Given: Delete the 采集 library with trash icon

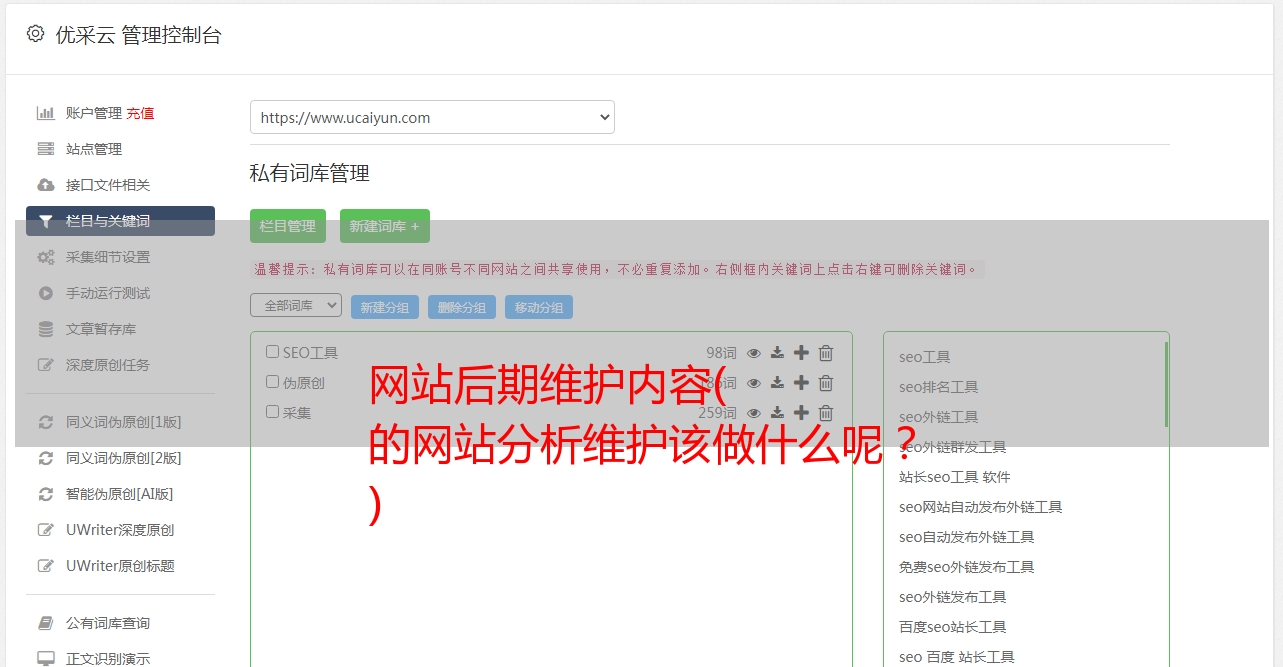Looking at the screenshot, I should (826, 413).
